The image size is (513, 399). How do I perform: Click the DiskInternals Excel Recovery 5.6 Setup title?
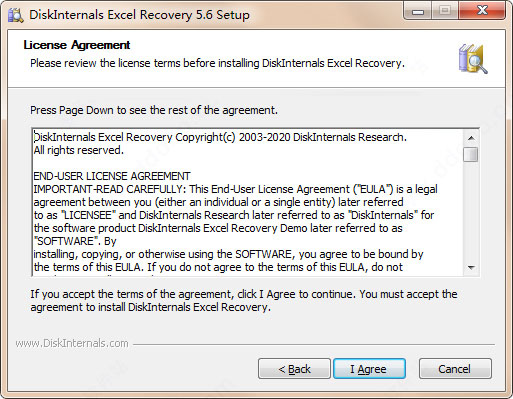pos(139,15)
